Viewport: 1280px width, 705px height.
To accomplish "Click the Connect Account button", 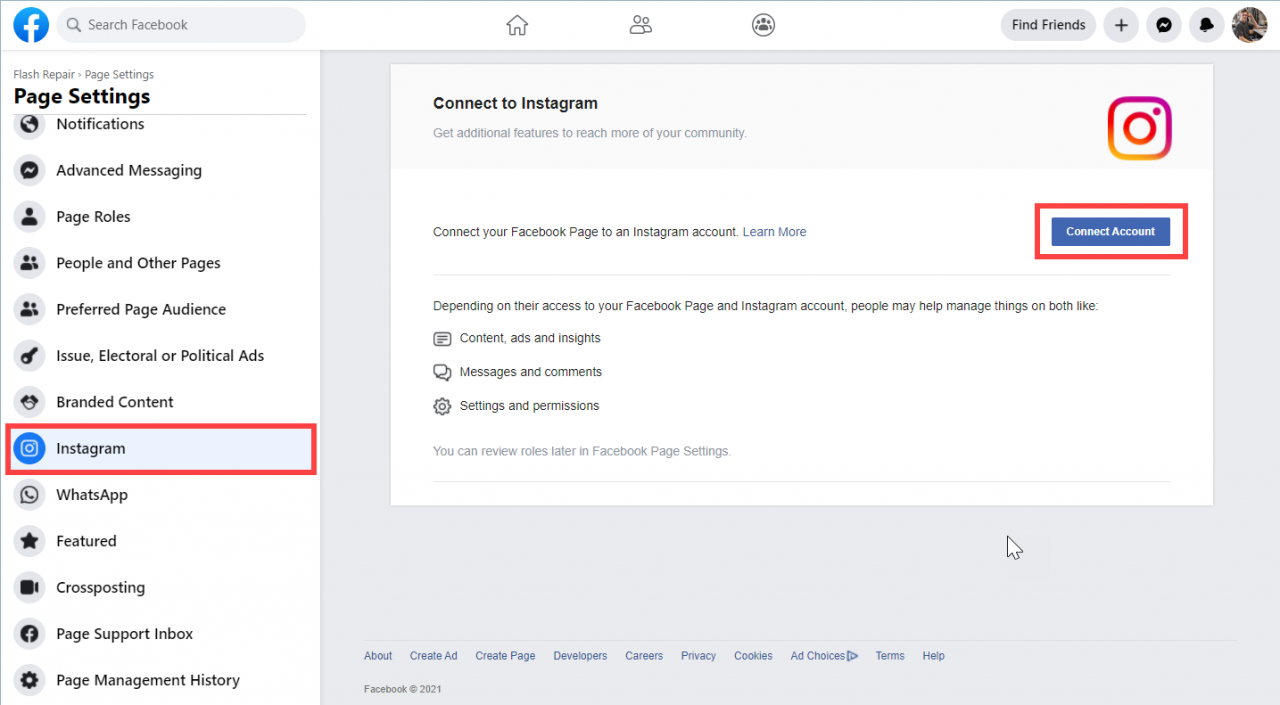I will point(1110,231).
